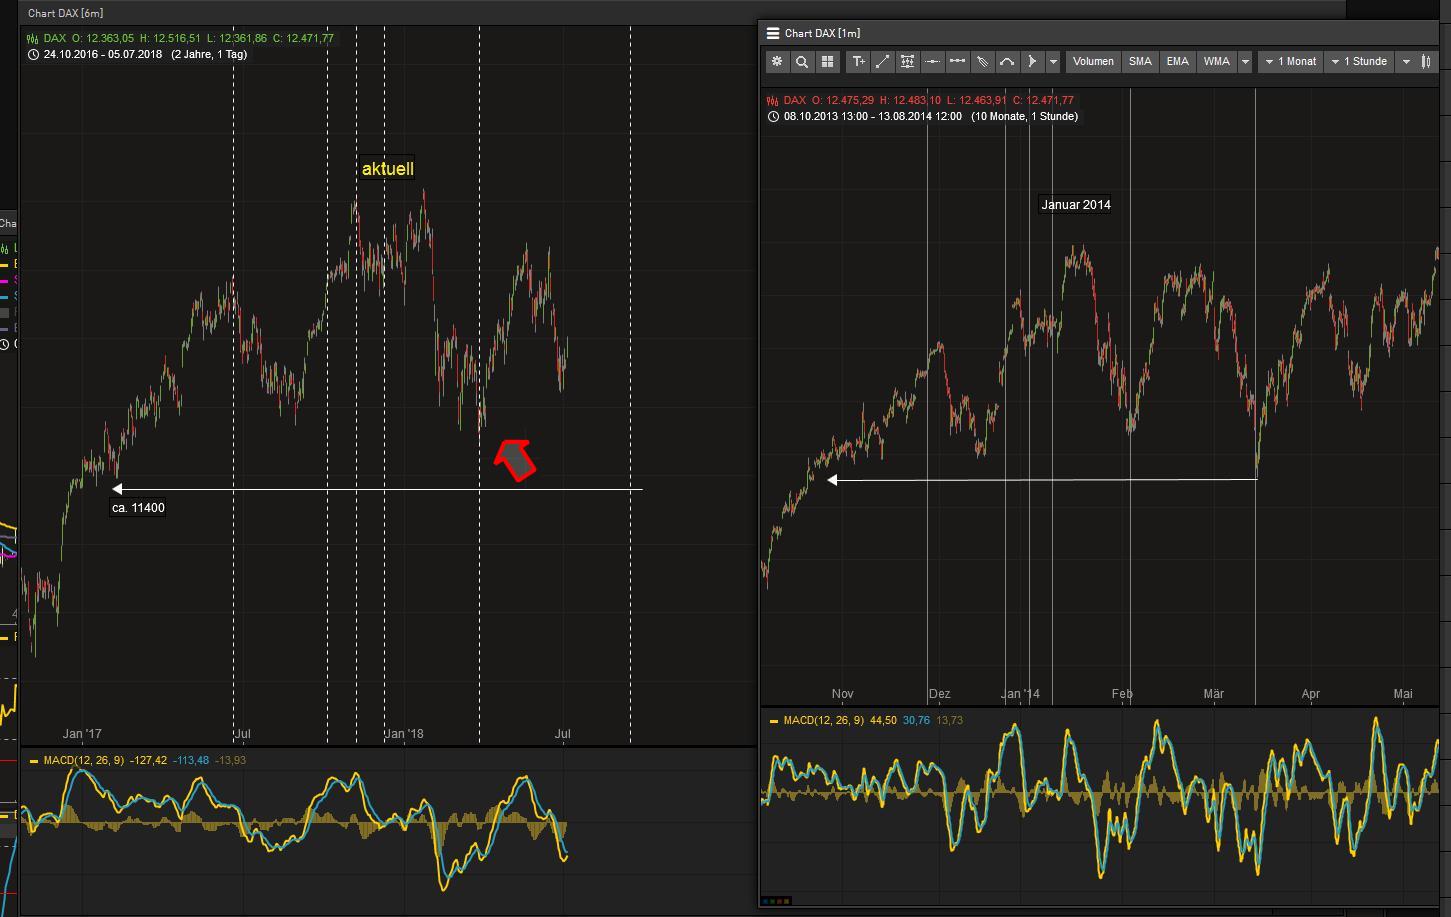Screen dimensions: 1451x917
Task: Select the horizontal segment with three markers tool
Action: coord(957,62)
